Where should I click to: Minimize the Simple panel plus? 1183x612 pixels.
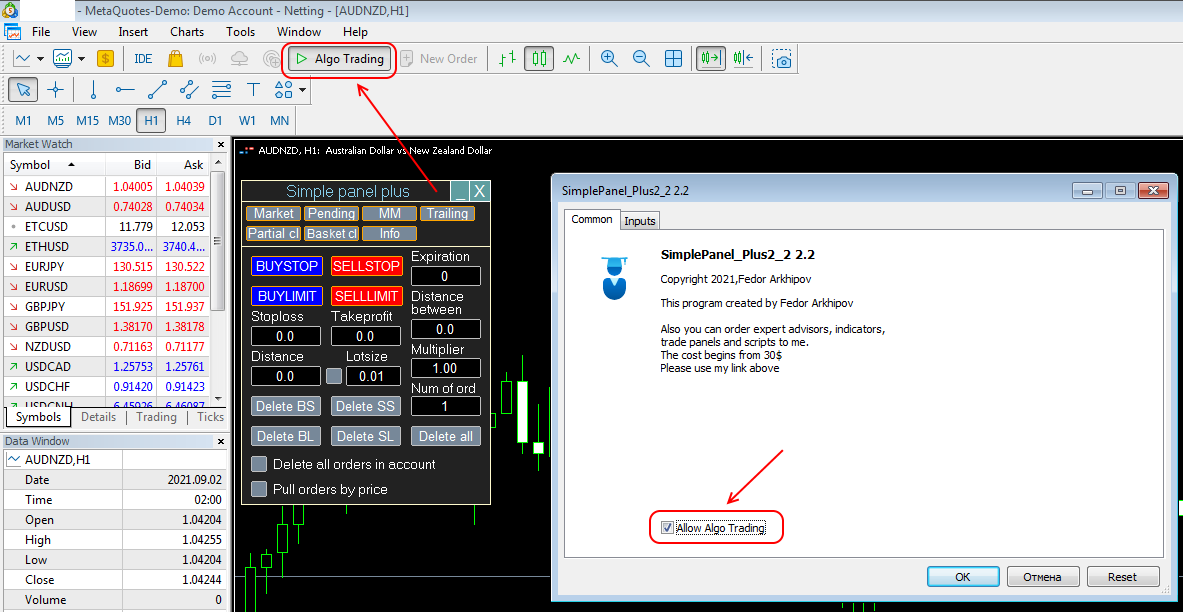pyautogui.click(x=460, y=192)
